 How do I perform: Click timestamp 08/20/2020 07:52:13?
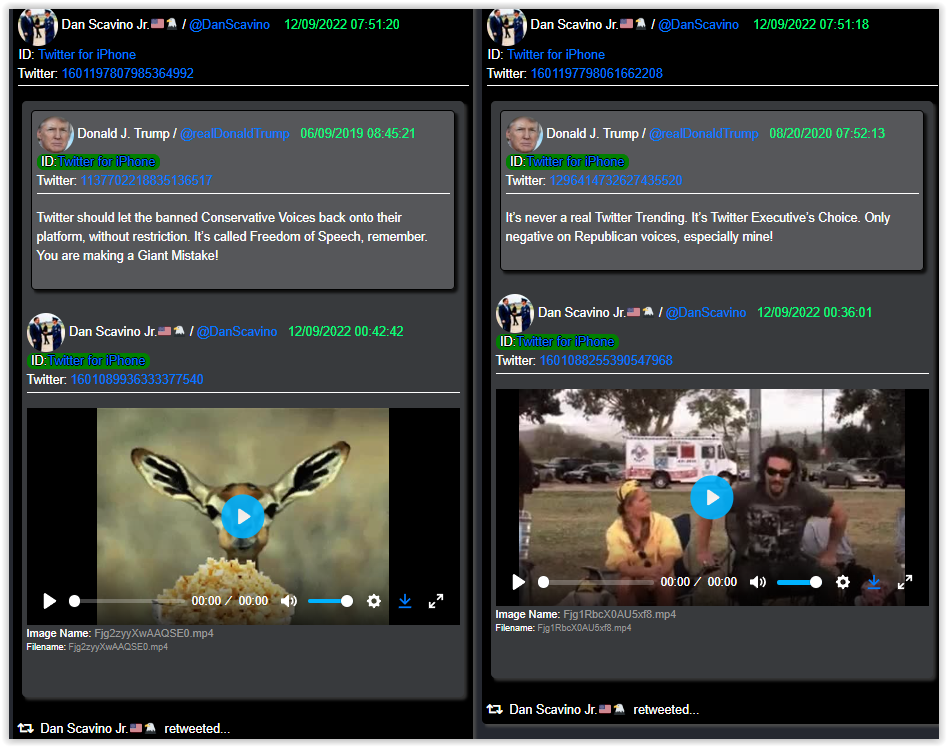(827, 133)
